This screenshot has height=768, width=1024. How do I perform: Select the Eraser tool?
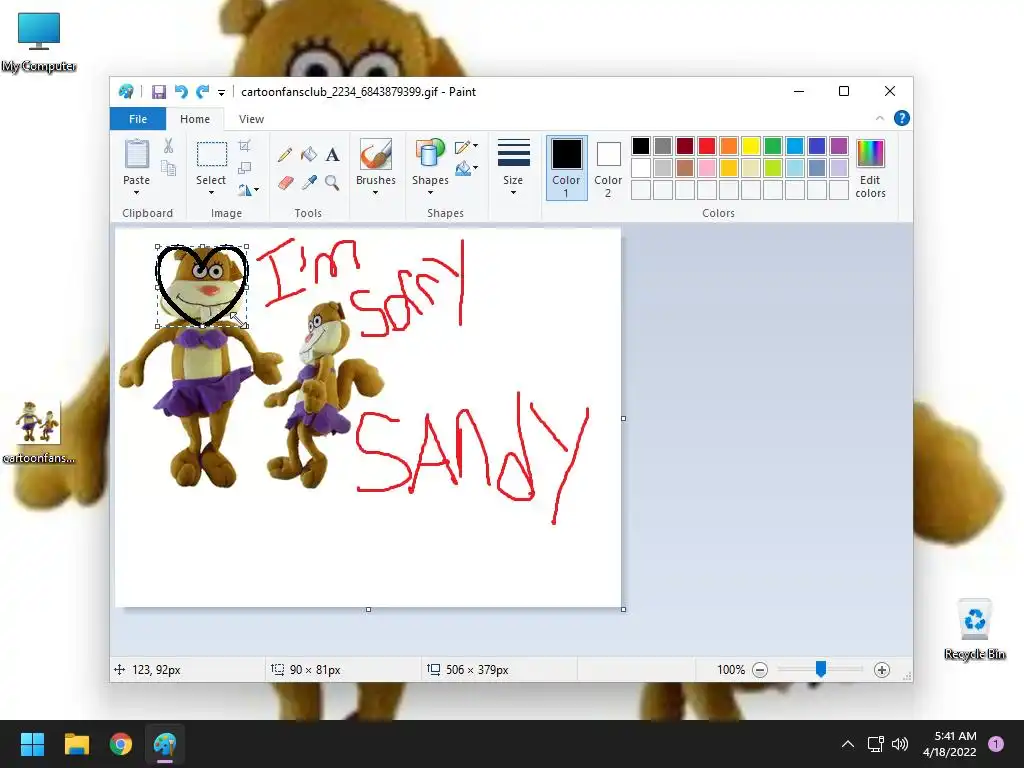click(x=285, y=182)
